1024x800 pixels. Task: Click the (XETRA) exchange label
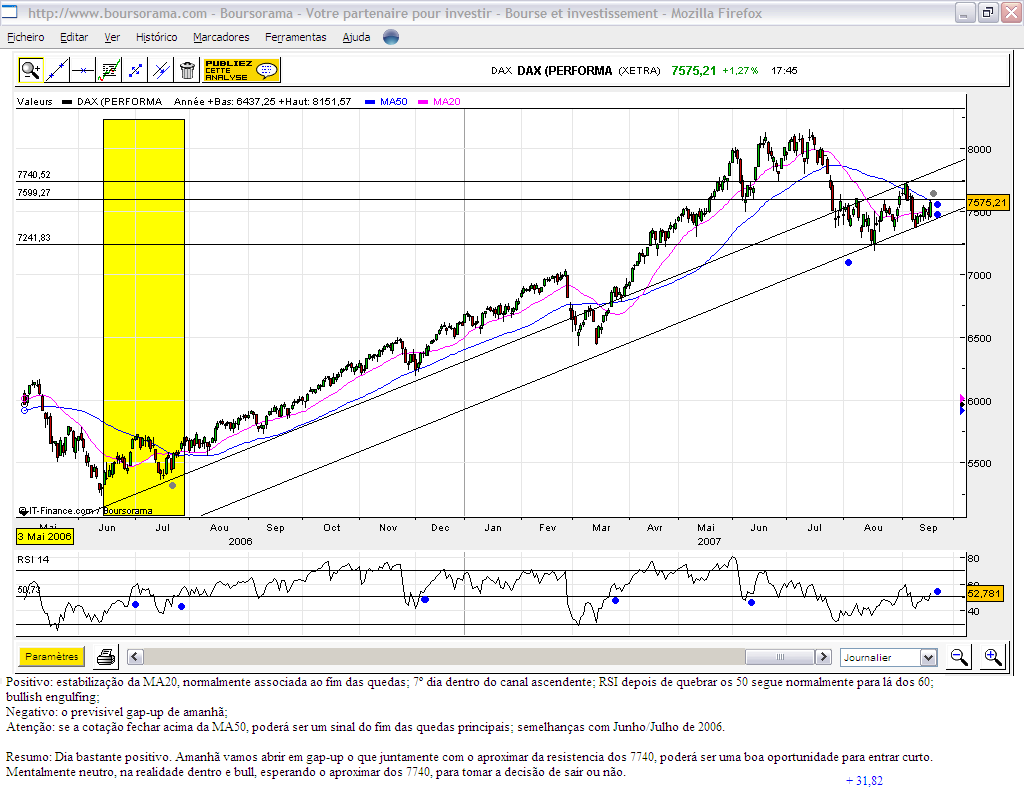[x=639, y=71]
